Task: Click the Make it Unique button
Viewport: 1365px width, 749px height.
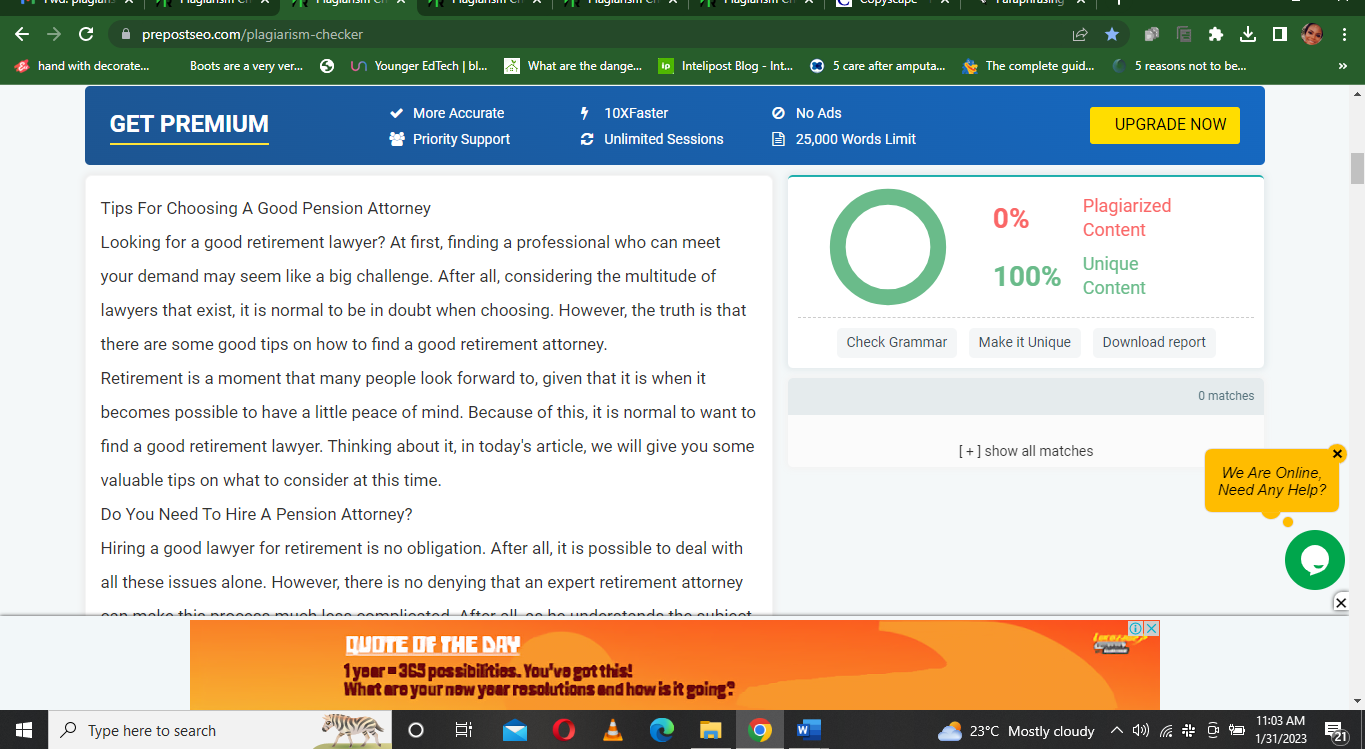Action: click(x=1025, y=342)
